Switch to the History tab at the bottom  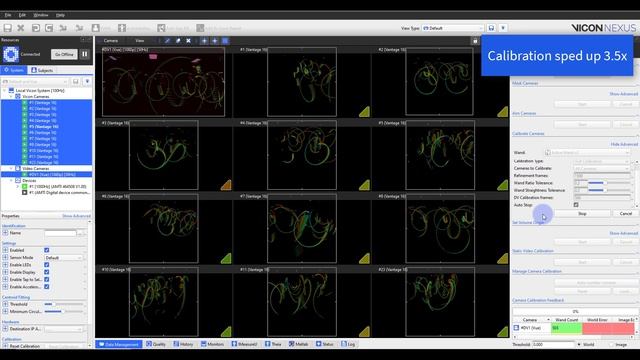183,344
